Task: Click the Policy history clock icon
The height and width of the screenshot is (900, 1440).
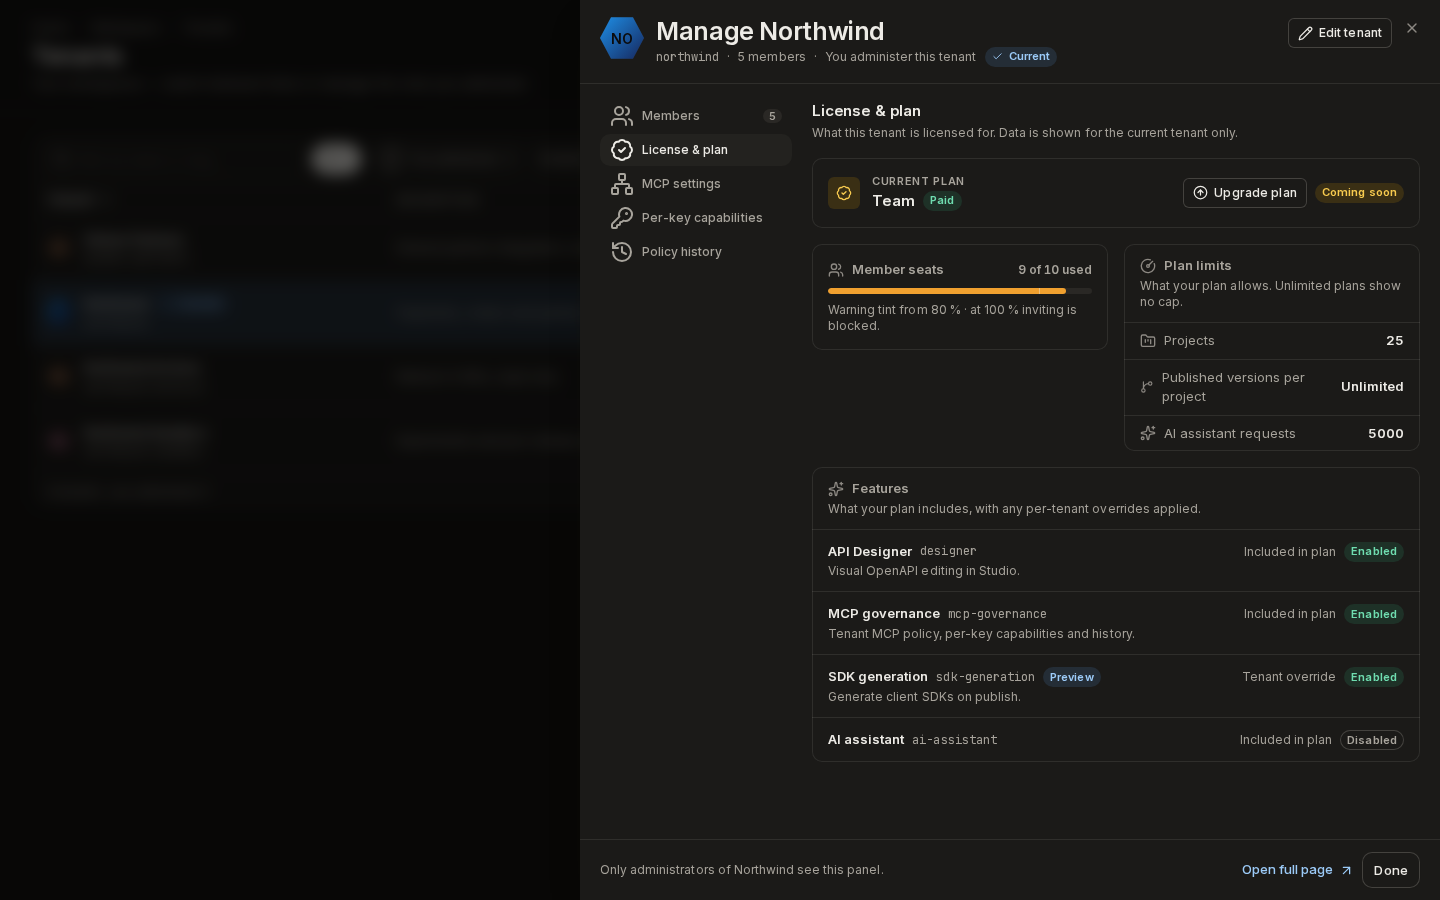Action: [622, 252]
